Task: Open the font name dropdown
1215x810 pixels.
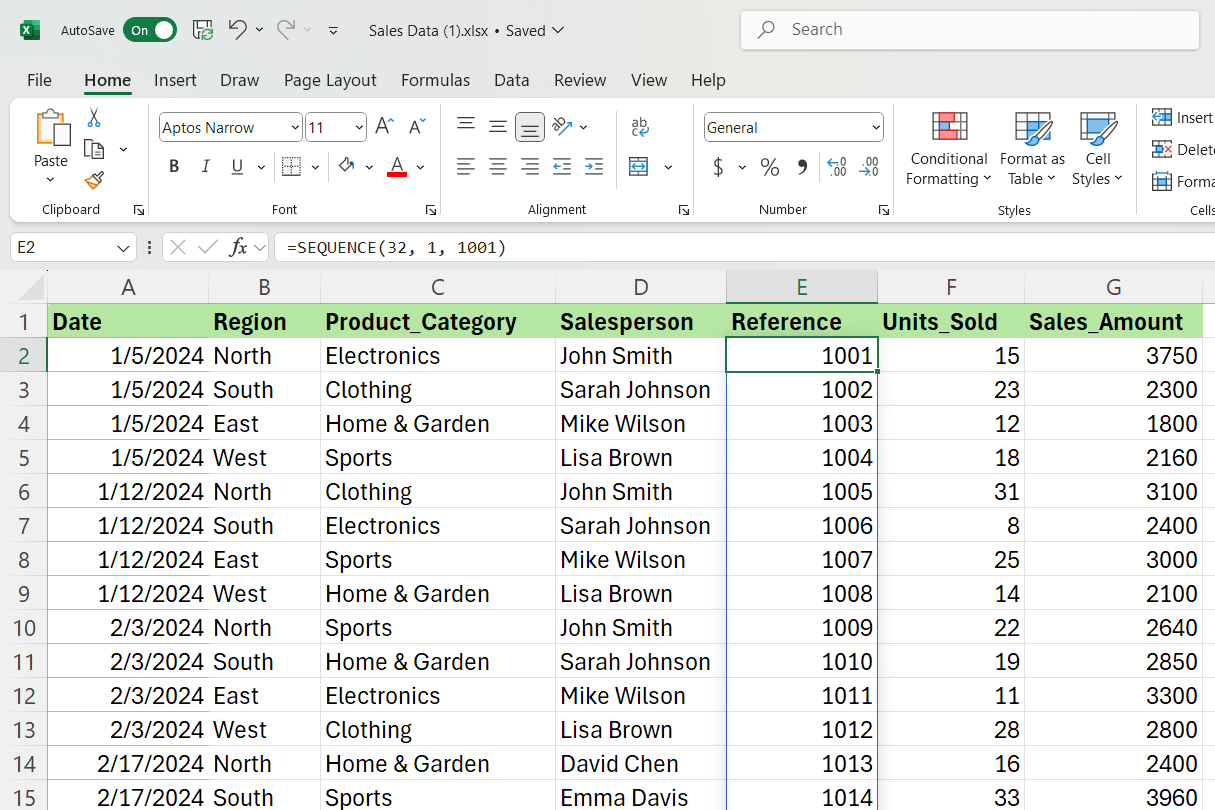Action: click(x=295, y=128)
